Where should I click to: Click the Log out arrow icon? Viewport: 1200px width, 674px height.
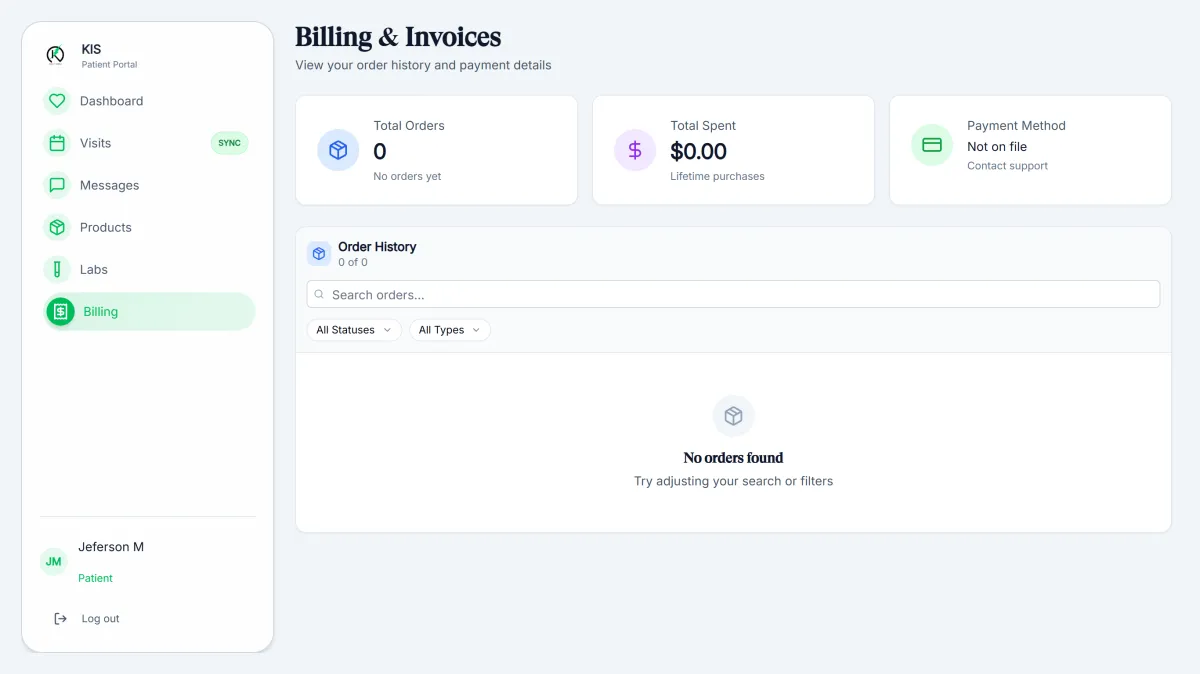(x=60, y=619)
